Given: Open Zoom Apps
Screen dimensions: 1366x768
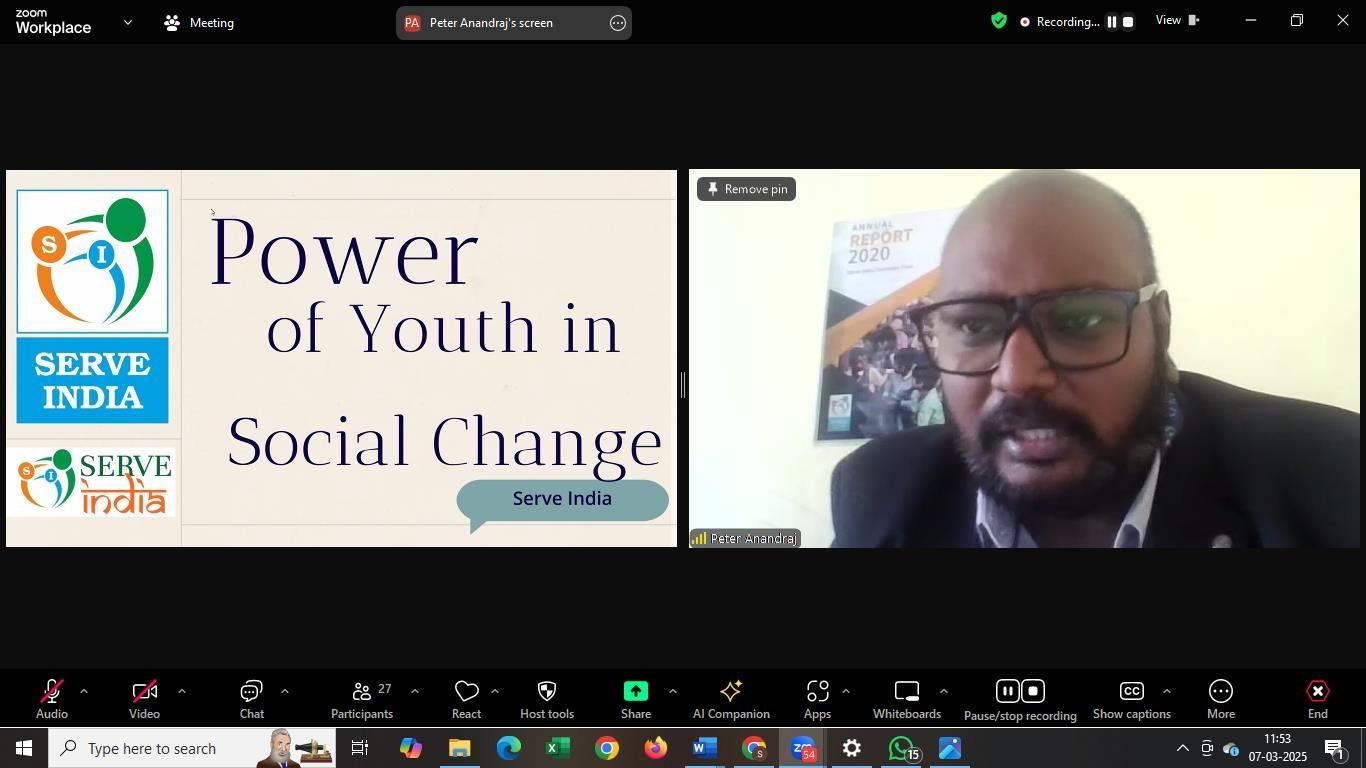Looking at the screenshot, I should point(818,699).
